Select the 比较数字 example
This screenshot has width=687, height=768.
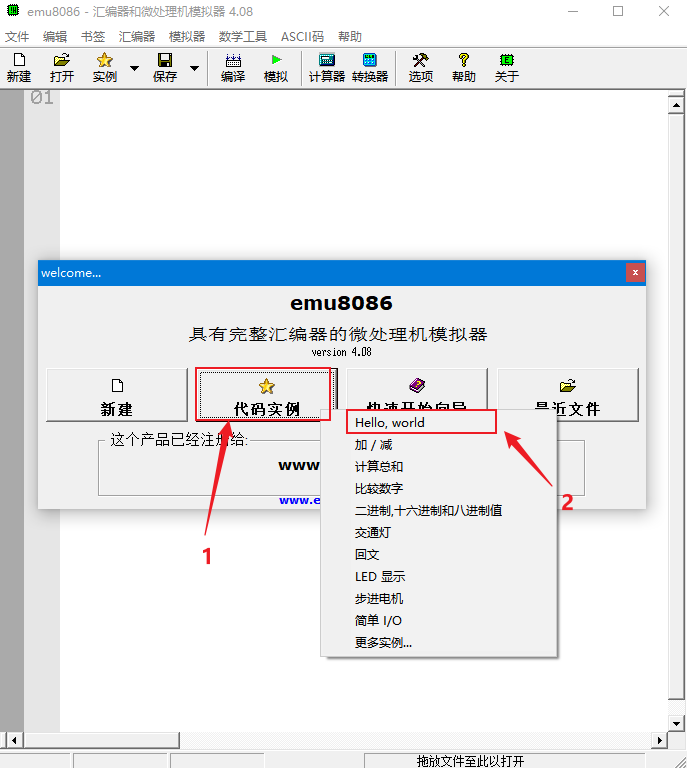pos(438,488)
